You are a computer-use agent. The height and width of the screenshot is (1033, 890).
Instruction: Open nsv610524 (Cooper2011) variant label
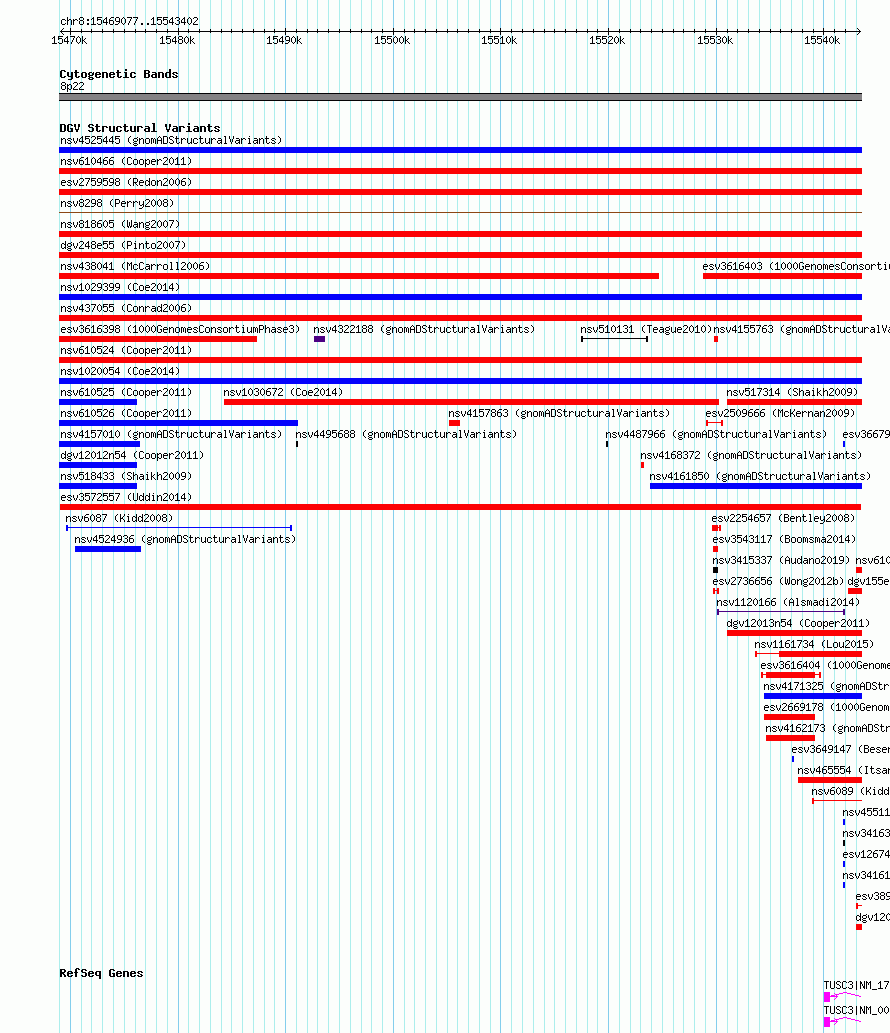point(125,351)
